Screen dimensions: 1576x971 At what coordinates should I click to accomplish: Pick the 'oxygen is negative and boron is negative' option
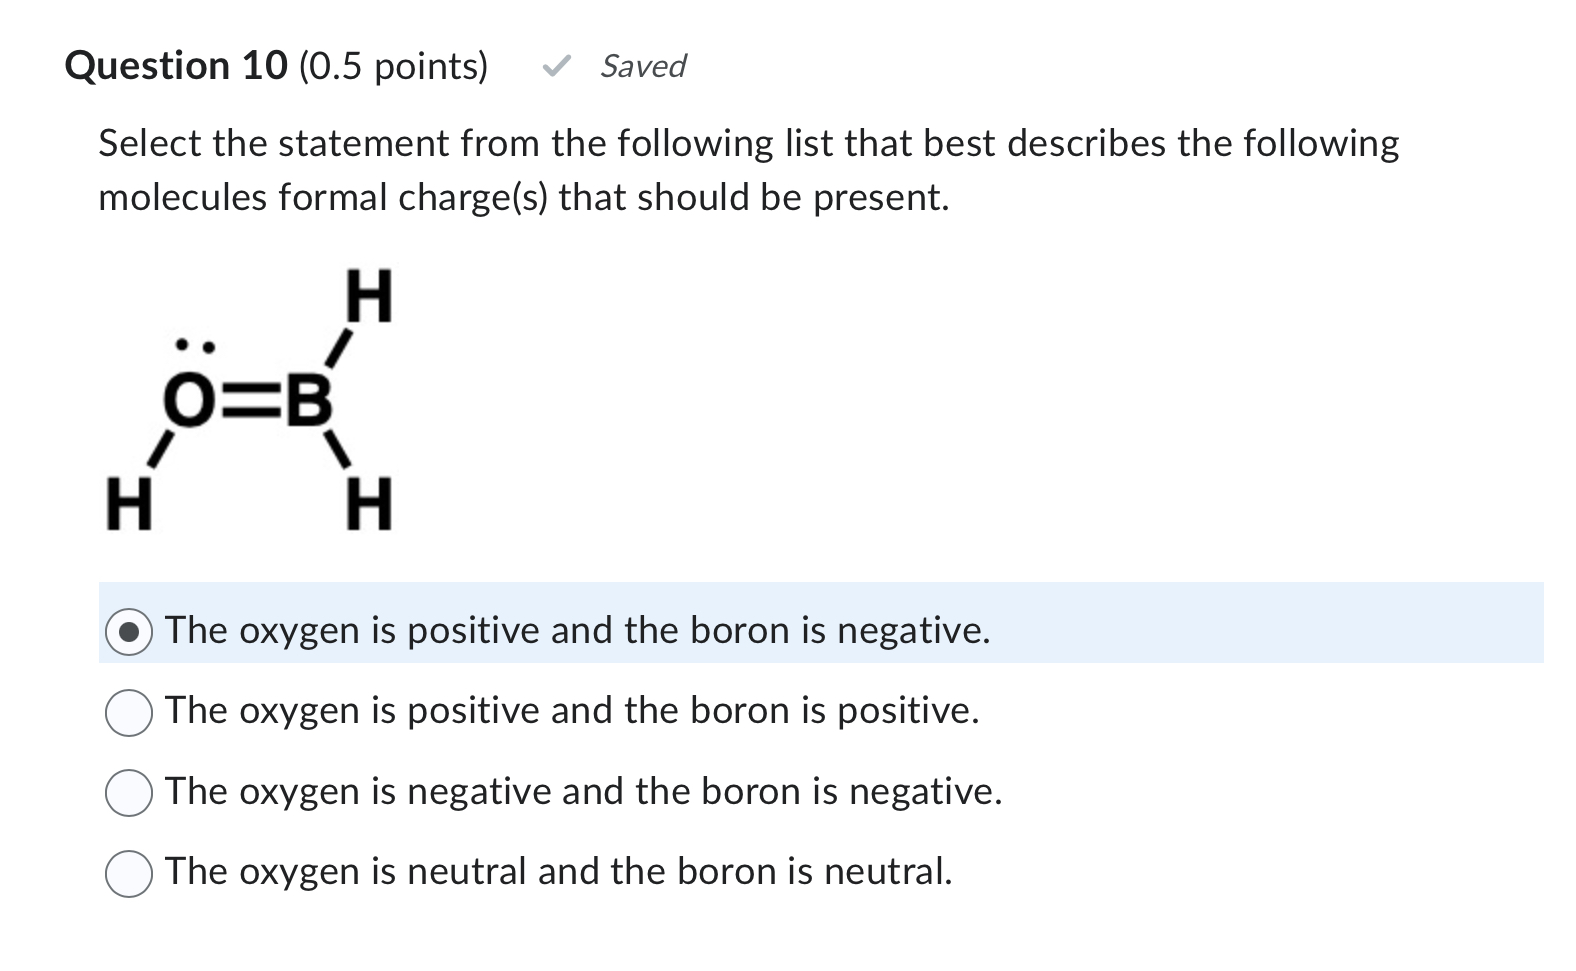(128, 791)
